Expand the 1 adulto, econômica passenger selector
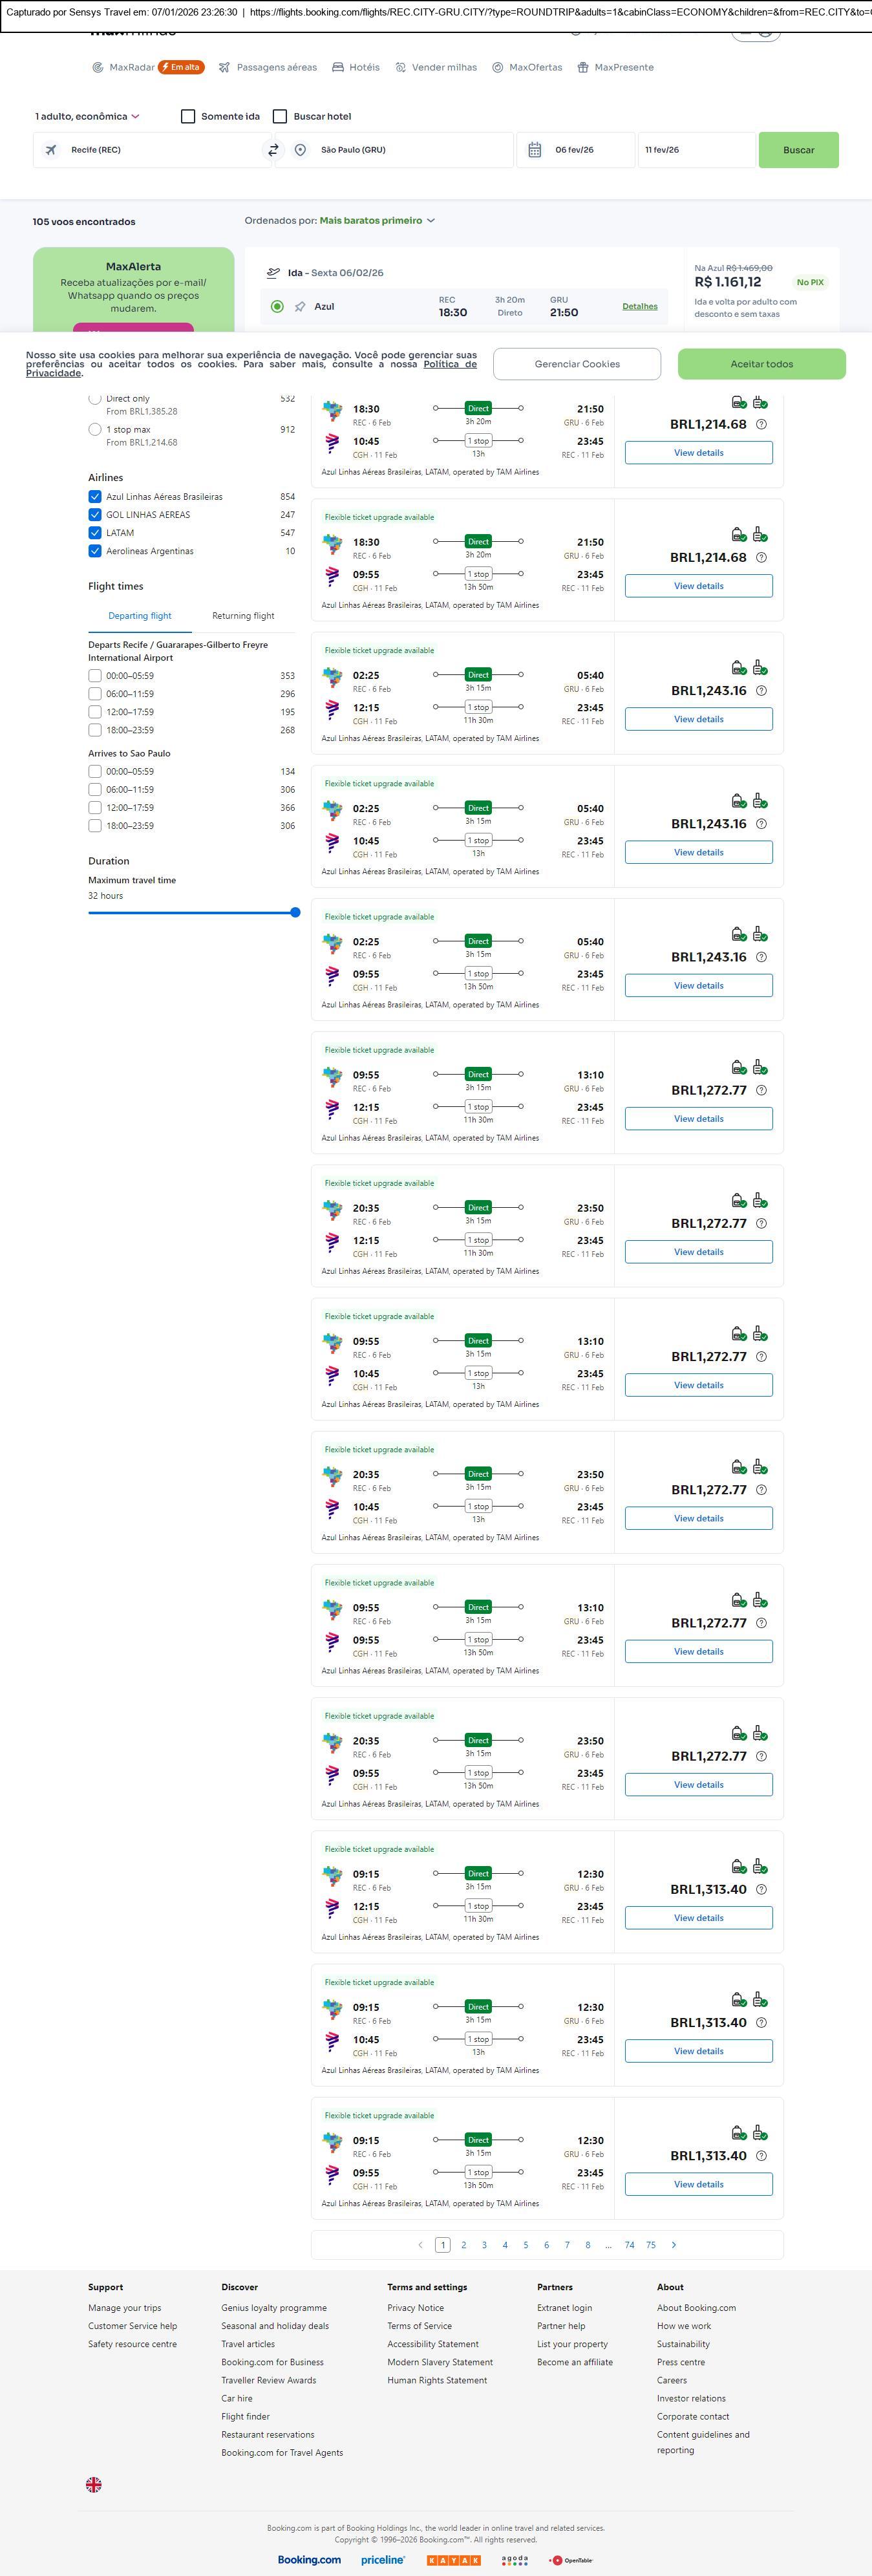The height and width of the screenshot is (2576, 872). point(87,117)
